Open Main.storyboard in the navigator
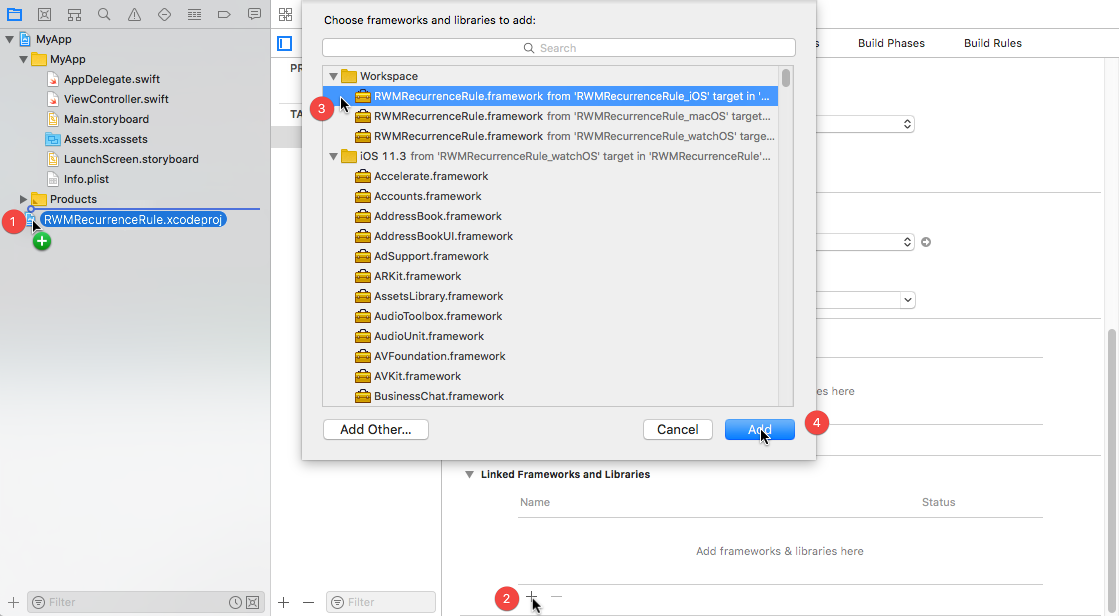1119x616 pixels. (x=106, y=119)
